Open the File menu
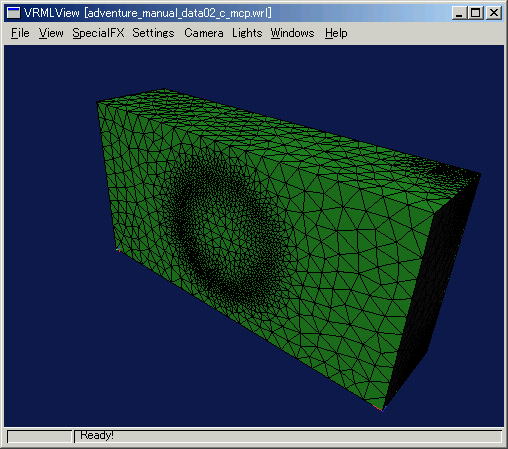This screenshot has width=508, height=449. click(20, 33)
